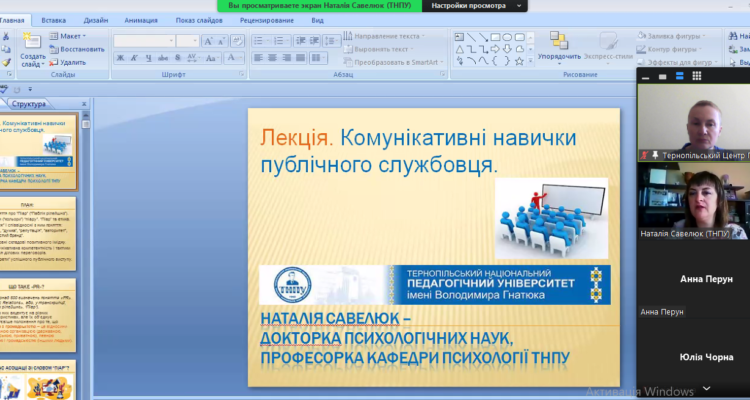Open the Анимация ribbon tab

141,20
